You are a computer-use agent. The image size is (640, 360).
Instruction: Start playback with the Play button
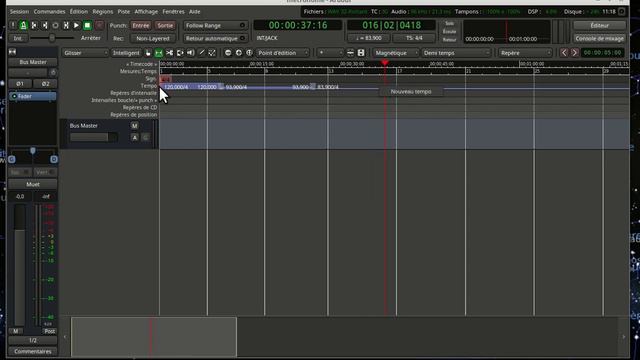tap(77, 25)
